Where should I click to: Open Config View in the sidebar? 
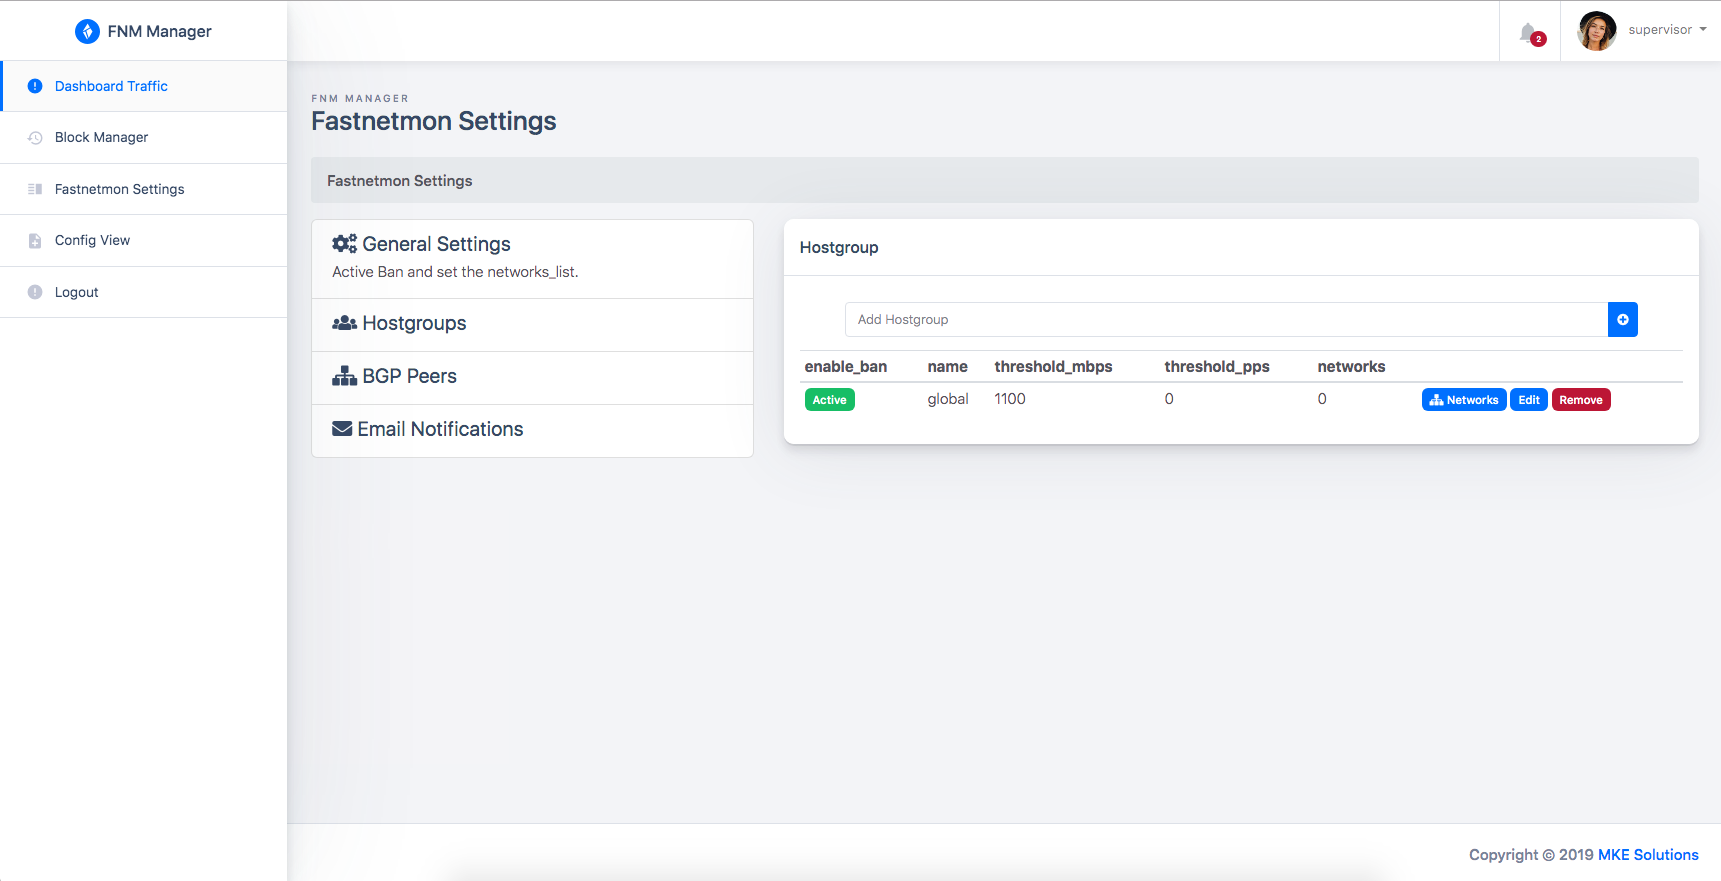coord(144,241)
